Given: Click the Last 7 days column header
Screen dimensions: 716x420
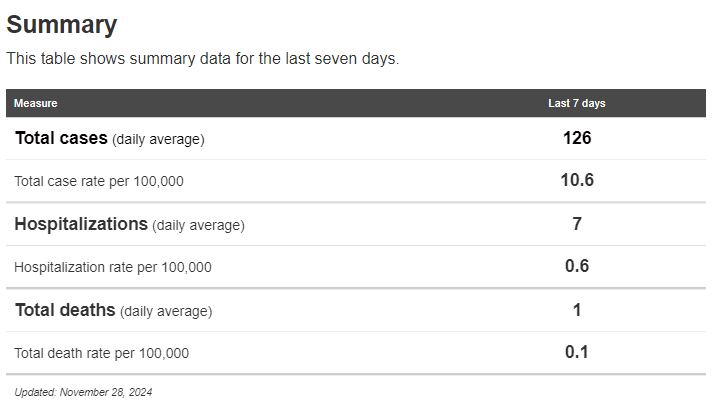Looking at the screenshot, I should point(576,103).
